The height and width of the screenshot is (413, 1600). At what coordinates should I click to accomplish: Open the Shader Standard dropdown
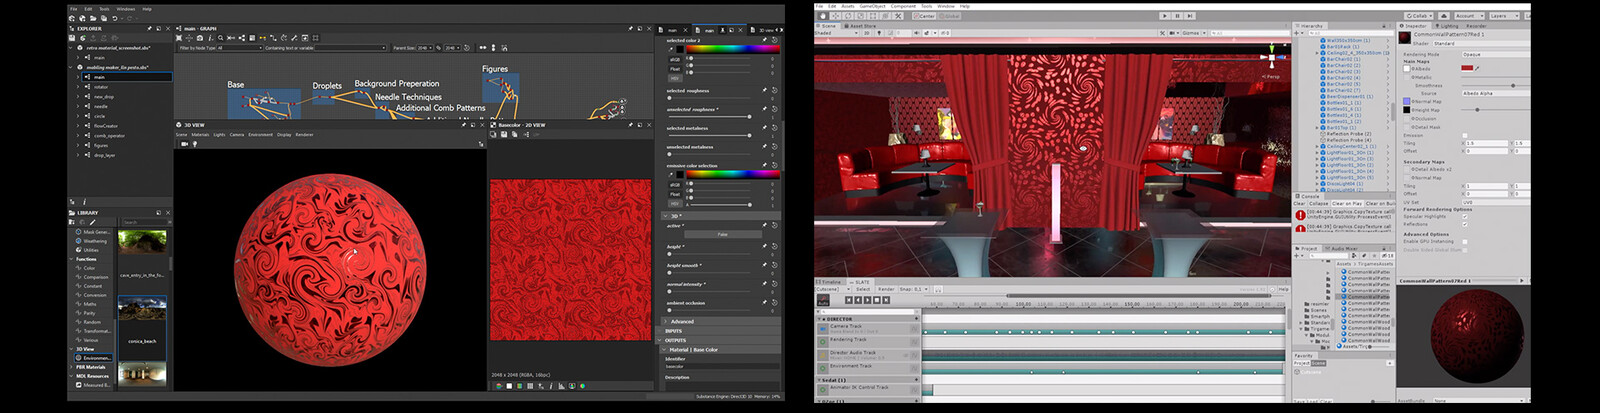[x=1481, y=43]
